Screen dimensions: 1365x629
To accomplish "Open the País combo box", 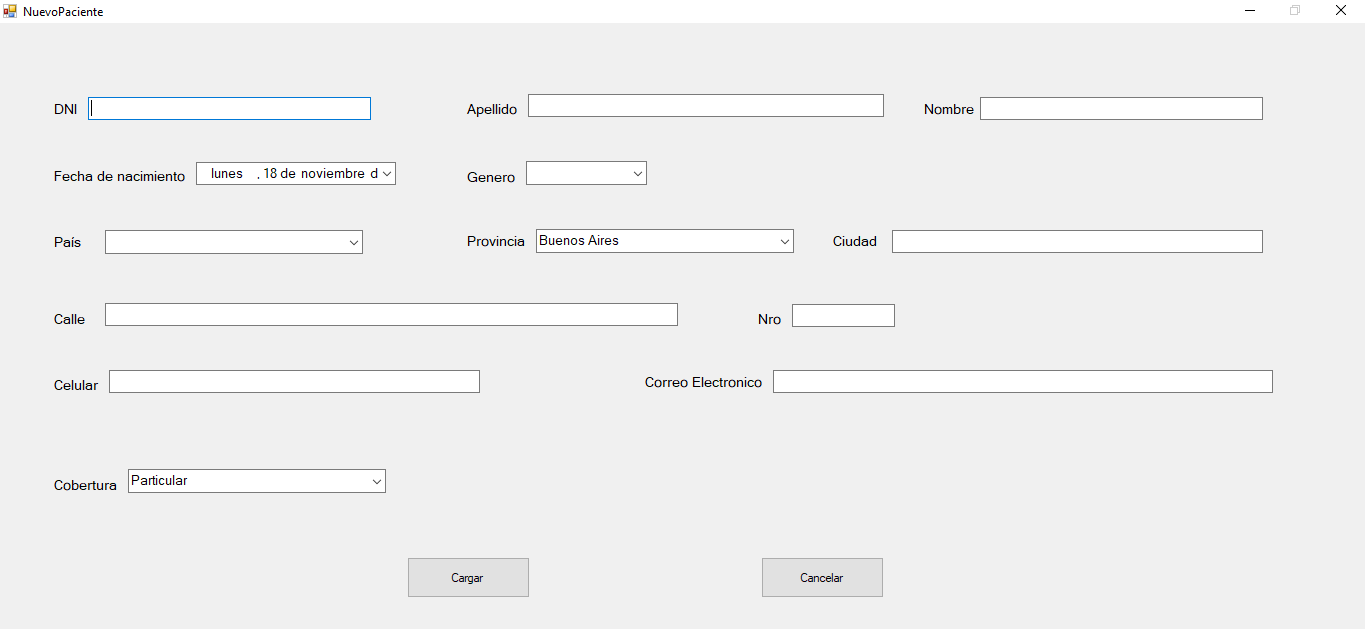I will tap(353, 242).
